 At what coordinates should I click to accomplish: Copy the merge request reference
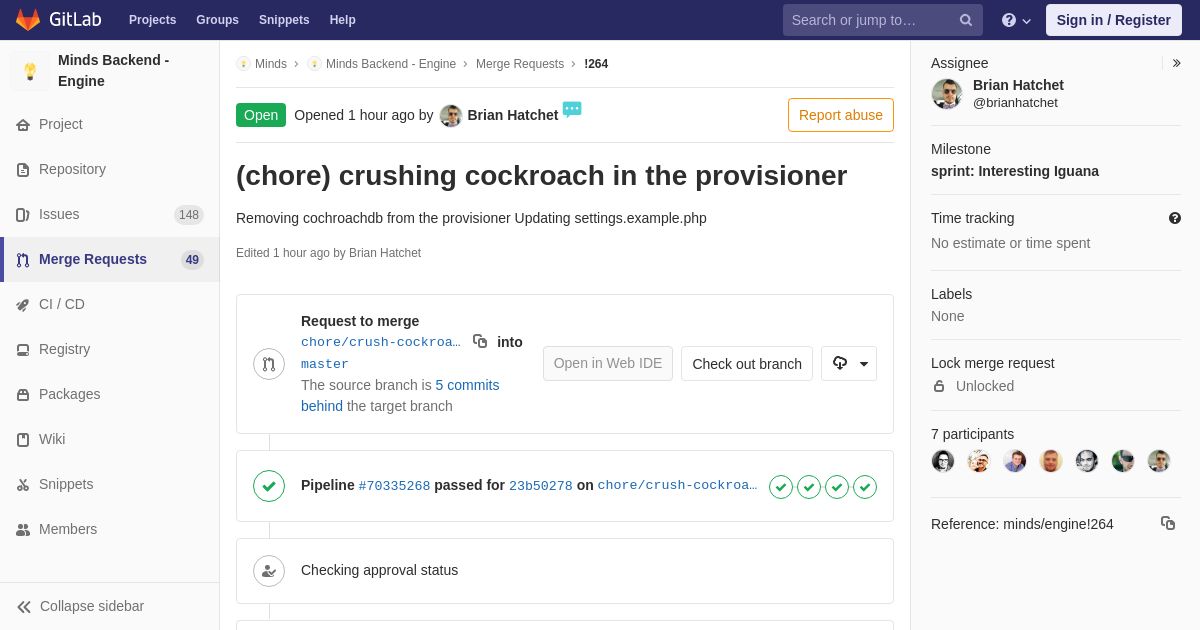click(1168, 523)
